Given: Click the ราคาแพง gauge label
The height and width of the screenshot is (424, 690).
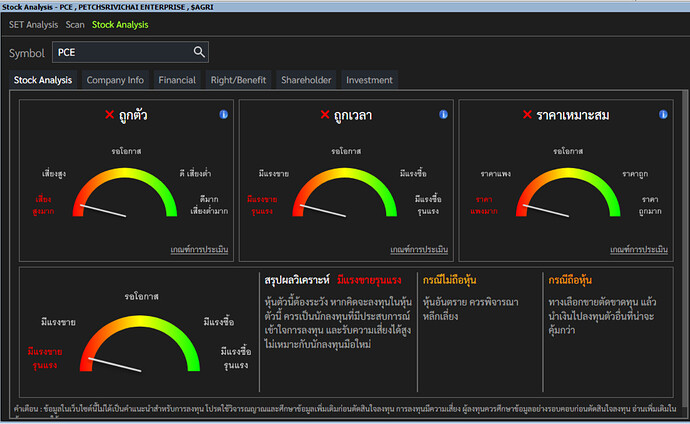Looking at the screenshot, I should 495,174.
